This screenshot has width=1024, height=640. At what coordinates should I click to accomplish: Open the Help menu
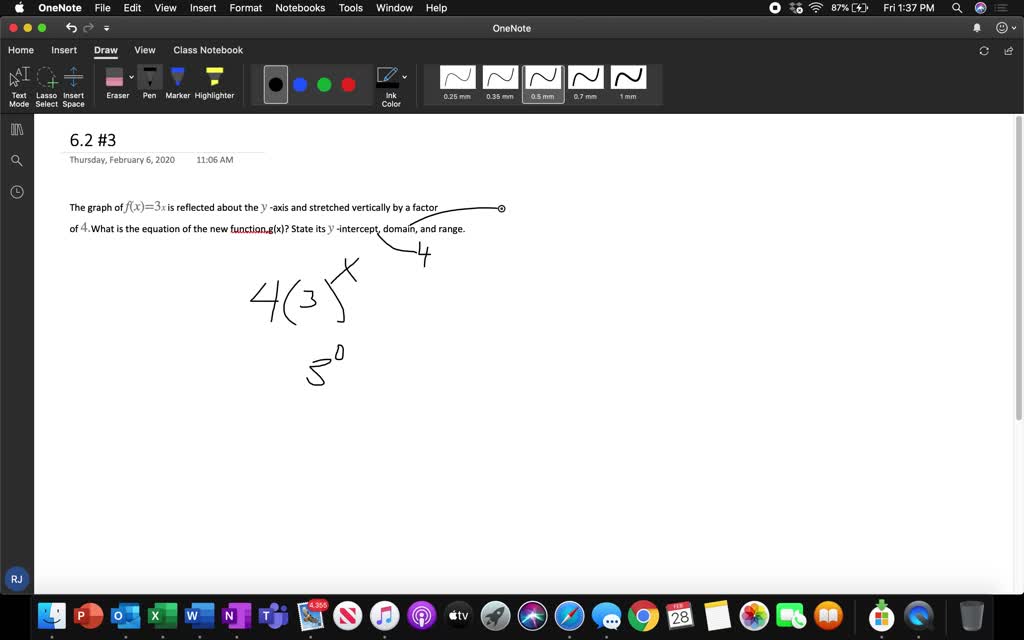tap(436, 8)
